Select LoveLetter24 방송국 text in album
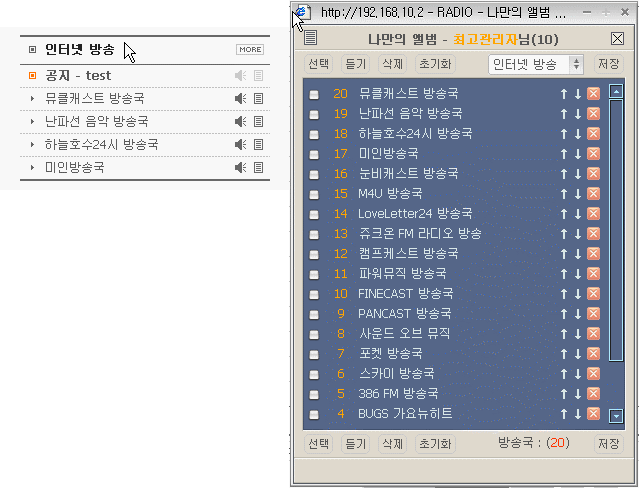 [415, 213]
